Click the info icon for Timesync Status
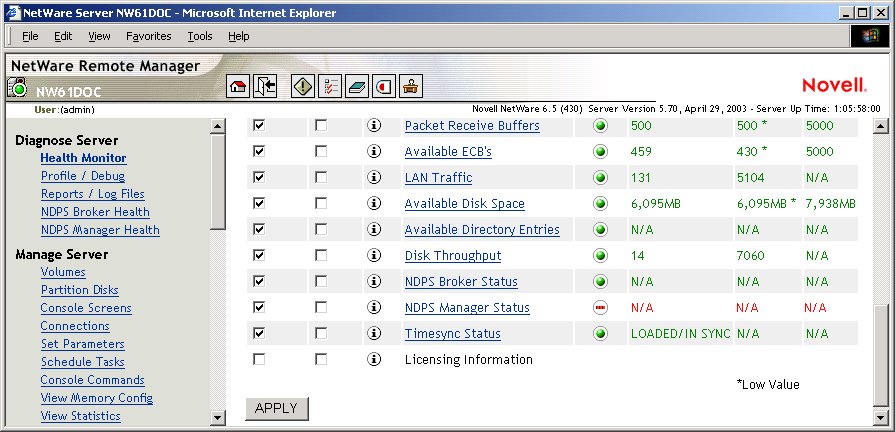895x432 pixels. click(x=374, y=333)
